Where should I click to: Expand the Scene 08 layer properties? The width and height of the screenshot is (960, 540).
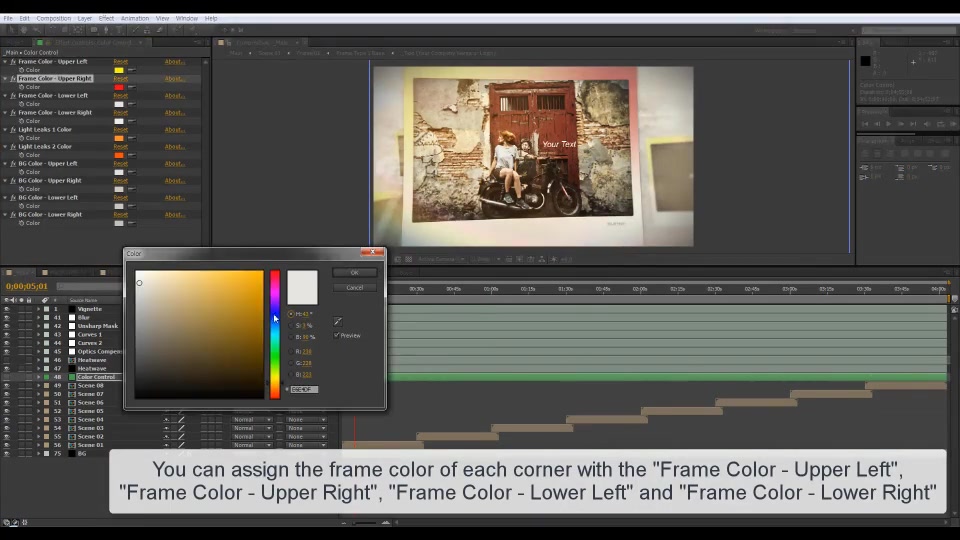pyautogui.click(x=38, y=386)
